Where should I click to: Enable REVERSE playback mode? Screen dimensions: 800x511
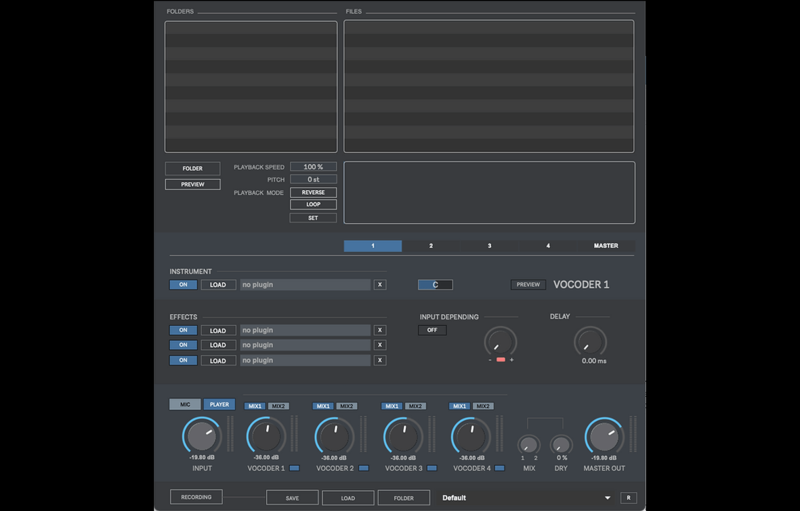click(313, 192)
